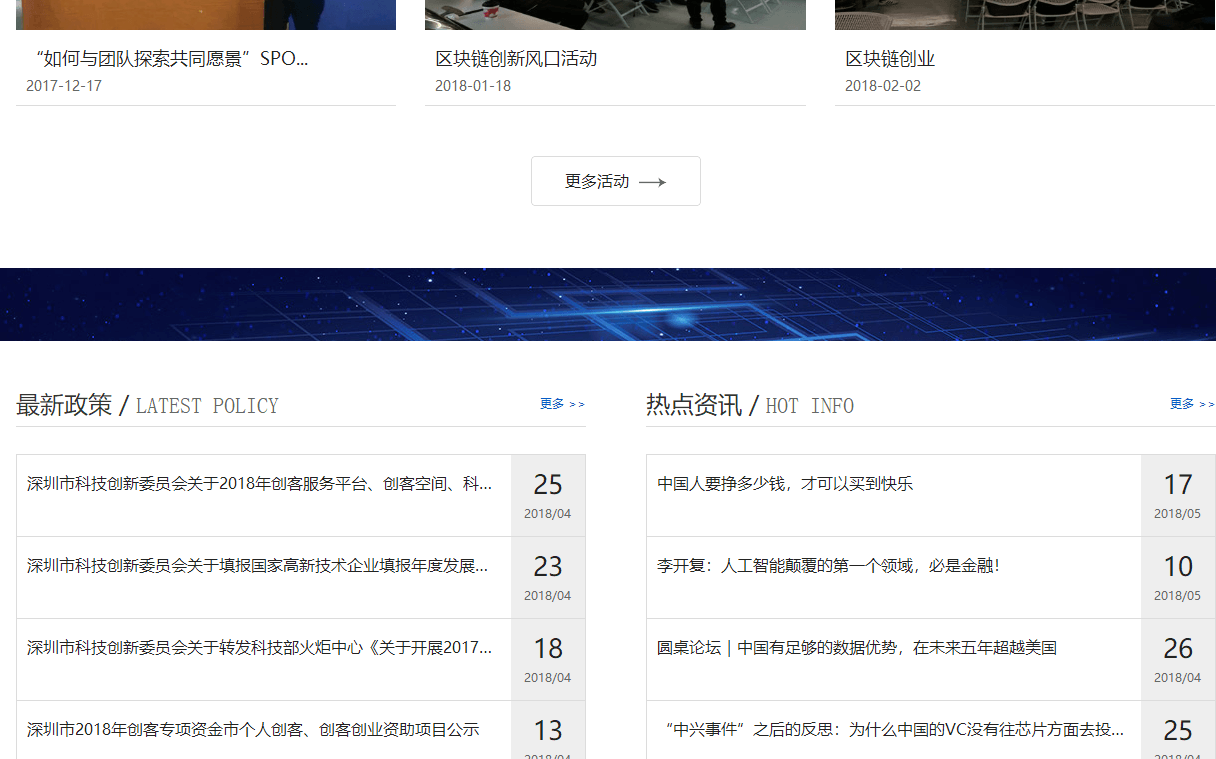The height and width of the screenshot is (759, 1216).
Task: Open the 区块链创业 event thumbnail
Action: pos(1024,14)
